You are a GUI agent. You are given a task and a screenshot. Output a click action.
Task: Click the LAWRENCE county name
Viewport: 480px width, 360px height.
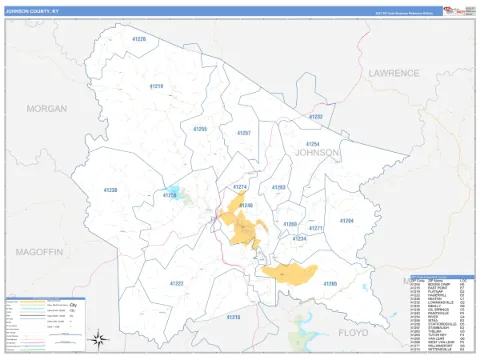(394, 73)
